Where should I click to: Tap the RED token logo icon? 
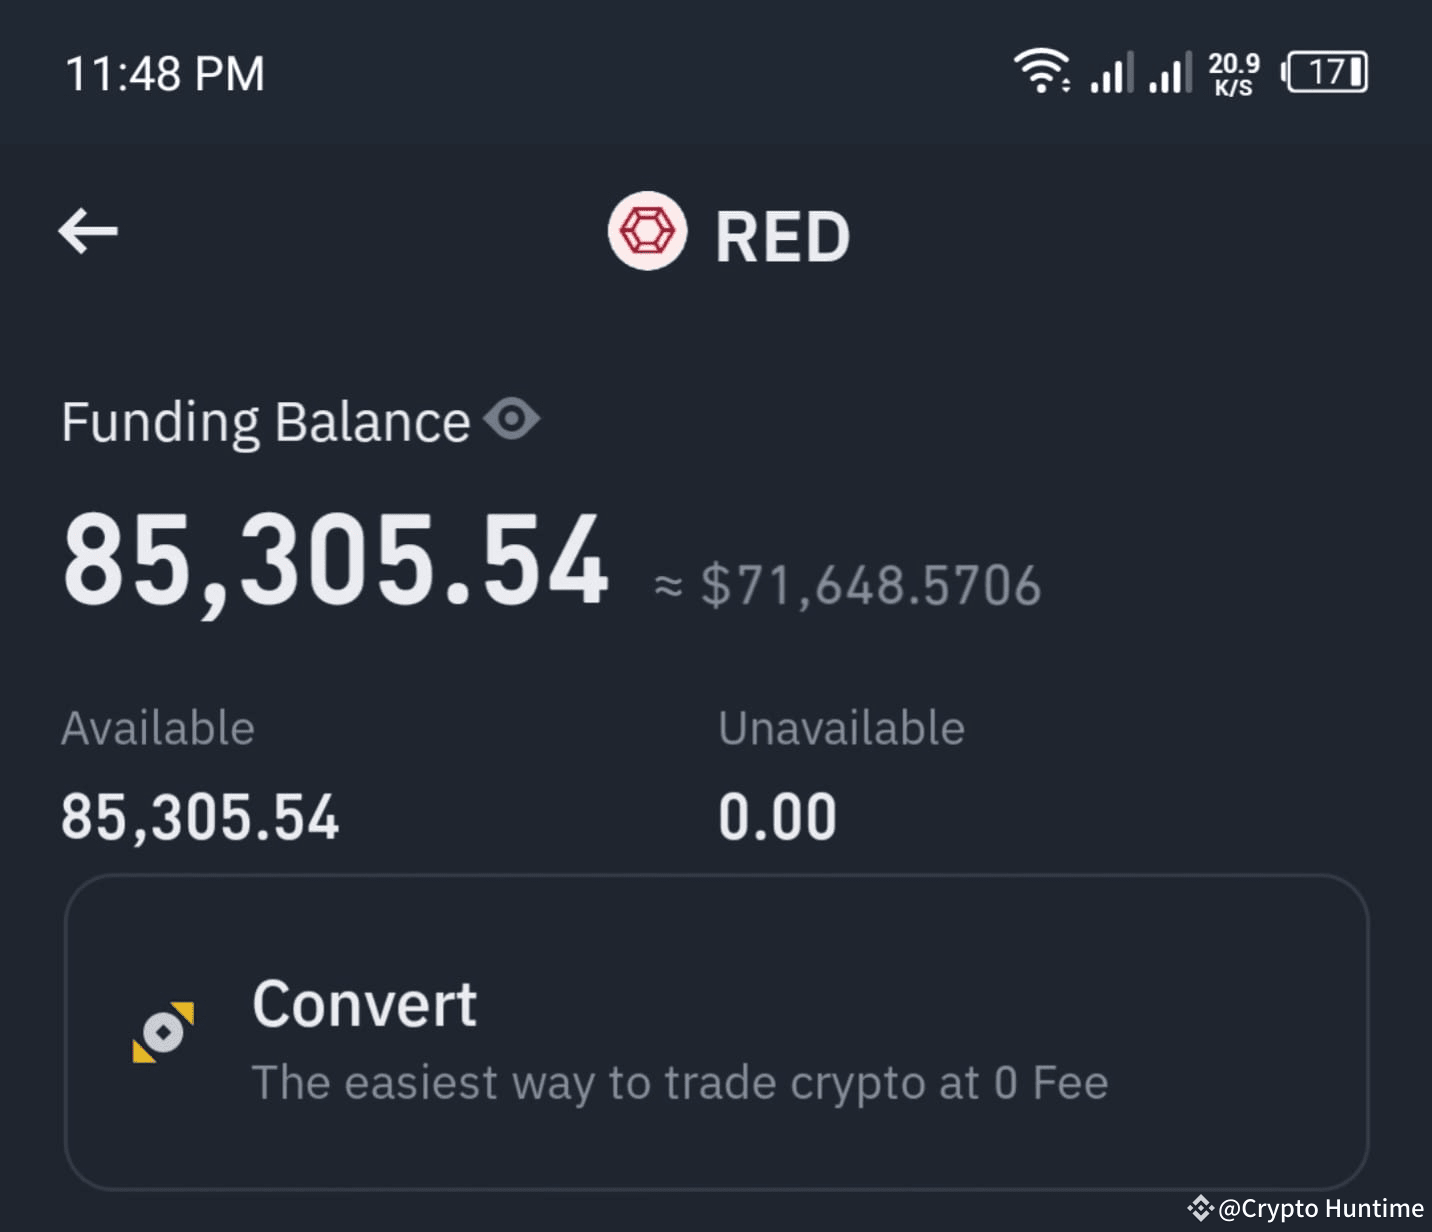(x=647, y=231)
